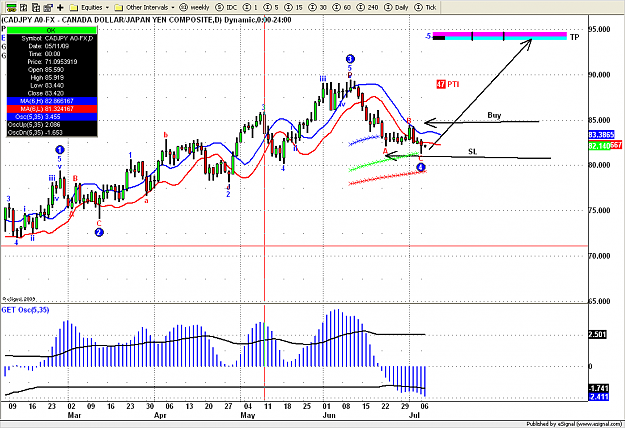Click the circled wave 2 label

99,232
